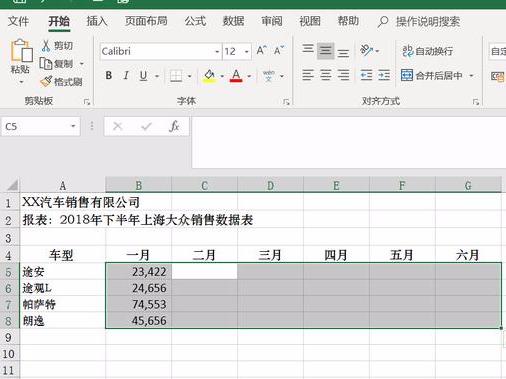Click Merge and Center (合并后居中)
Image resolution: width=506 pixels, height=379 pixels.
coord(432,76)
